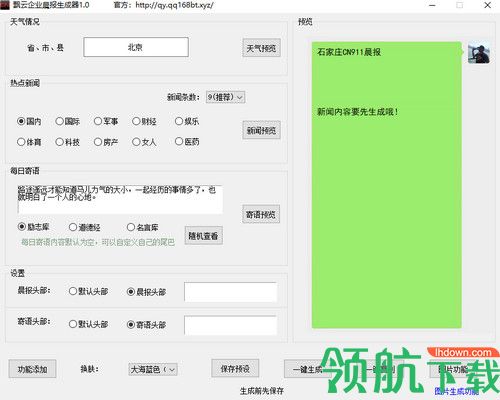Focus the 省、市、县 city input field
The height and width of the screenshot is (400, 500).
click(x=136, y=47)
